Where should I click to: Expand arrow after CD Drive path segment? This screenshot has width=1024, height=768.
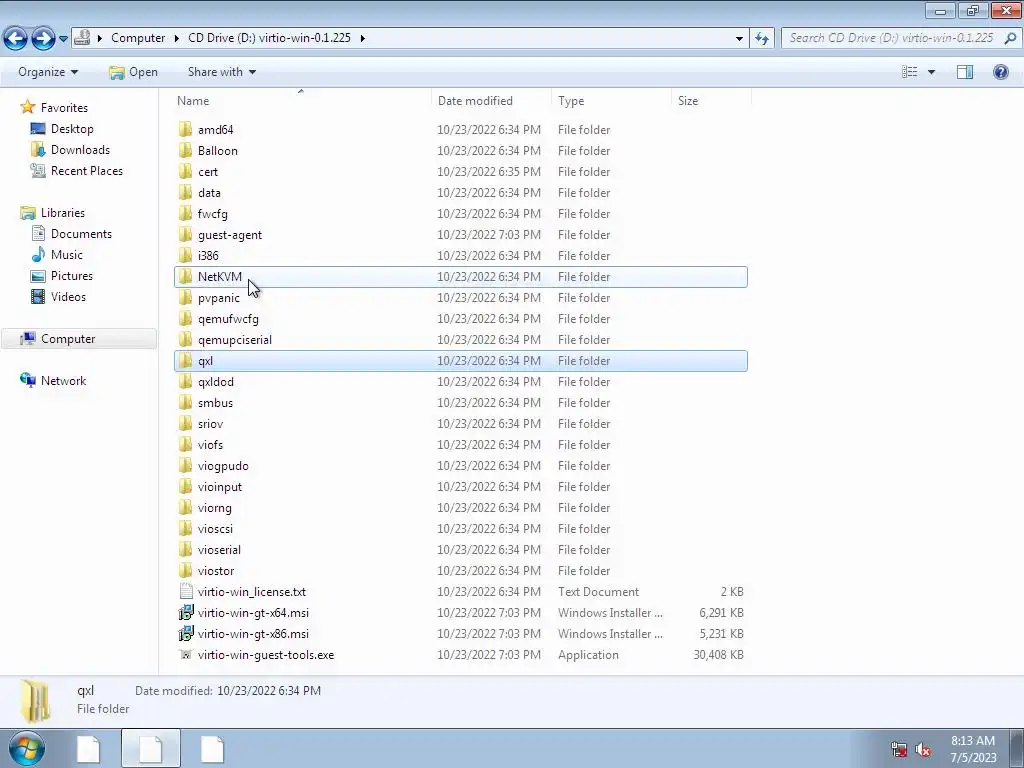362,38
